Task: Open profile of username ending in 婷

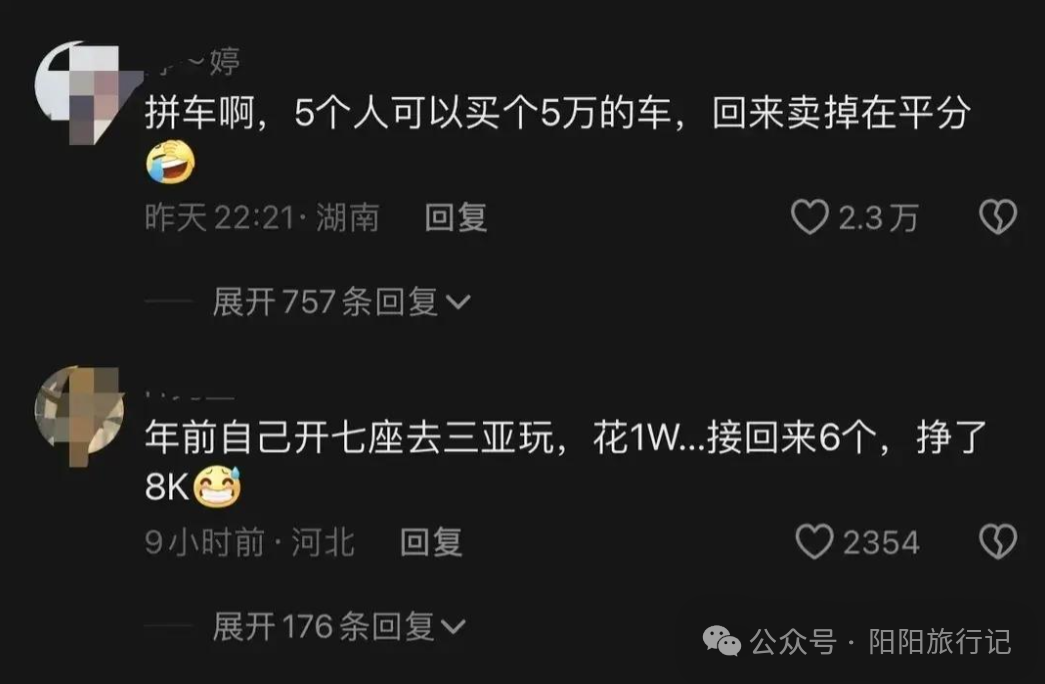Action: tap(192, 62)
